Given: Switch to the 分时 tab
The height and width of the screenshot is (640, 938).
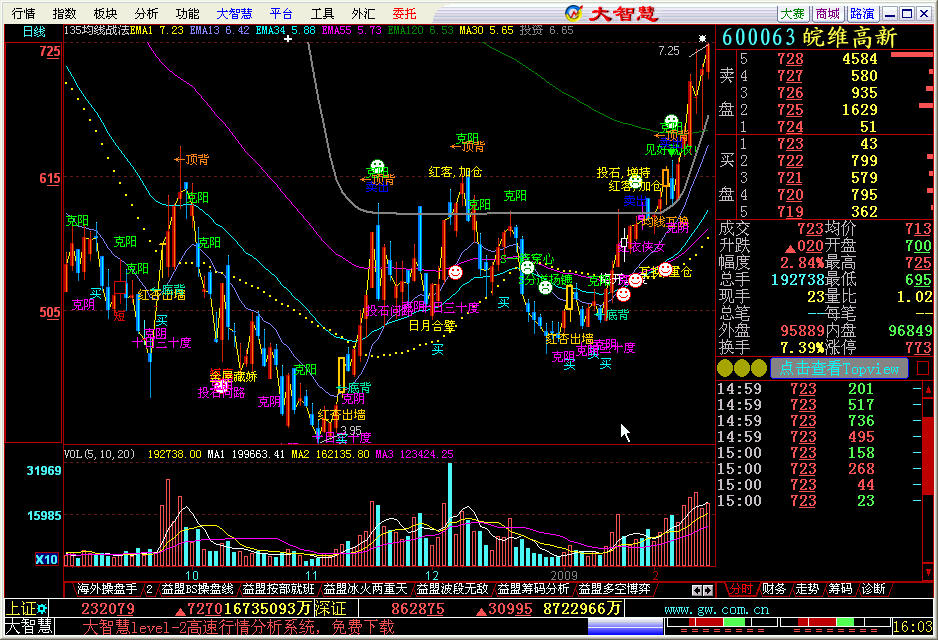Looking at the screenshot, I should click(x=741, y=589).
